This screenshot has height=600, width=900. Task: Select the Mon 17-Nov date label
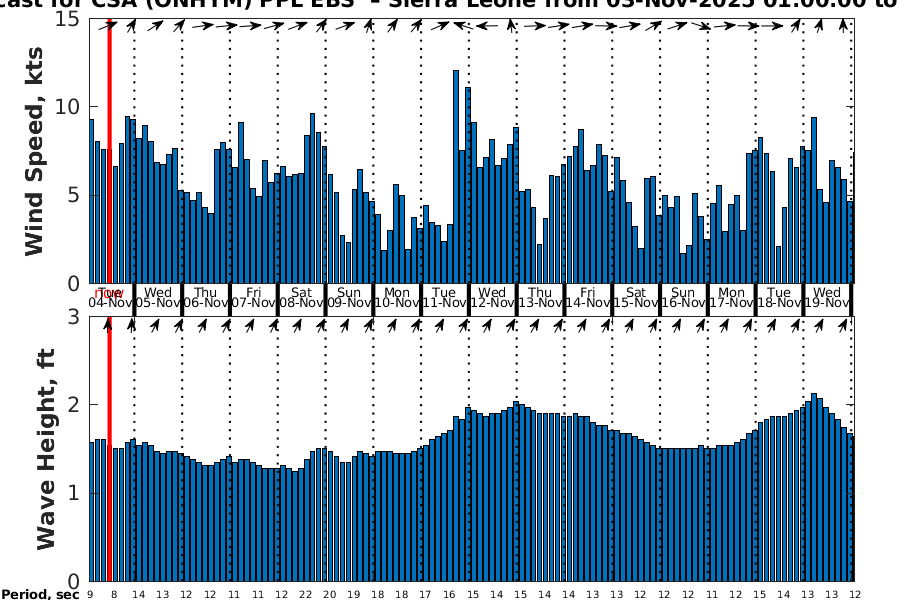[732, 298]
